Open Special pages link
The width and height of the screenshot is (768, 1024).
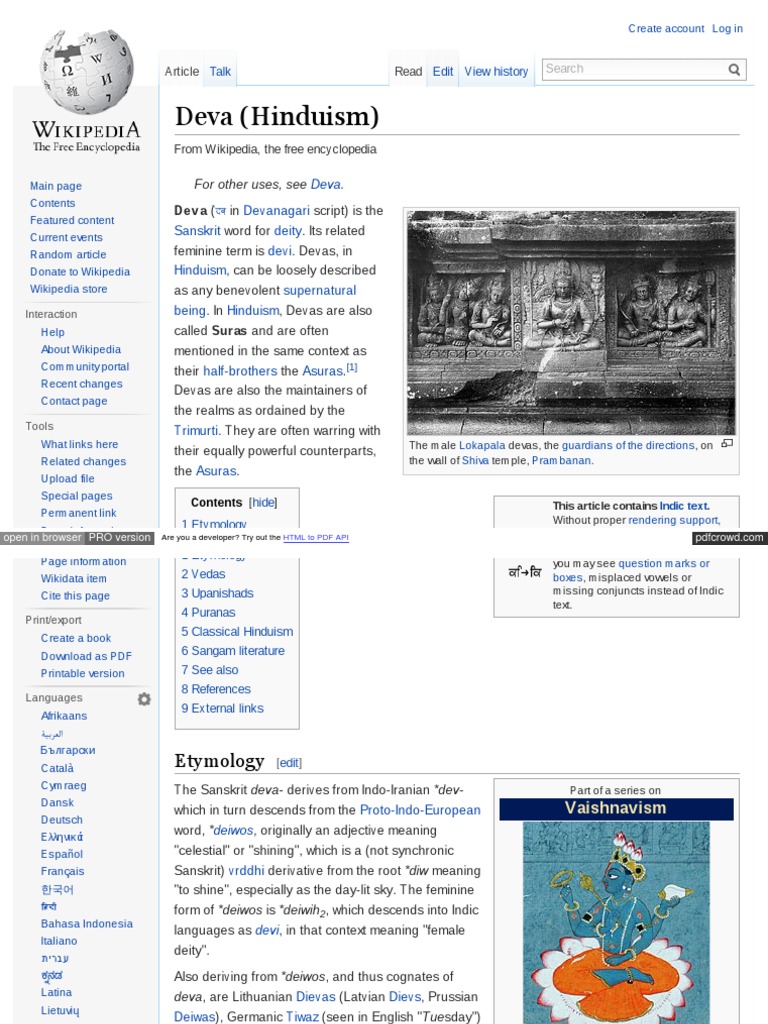76,496
